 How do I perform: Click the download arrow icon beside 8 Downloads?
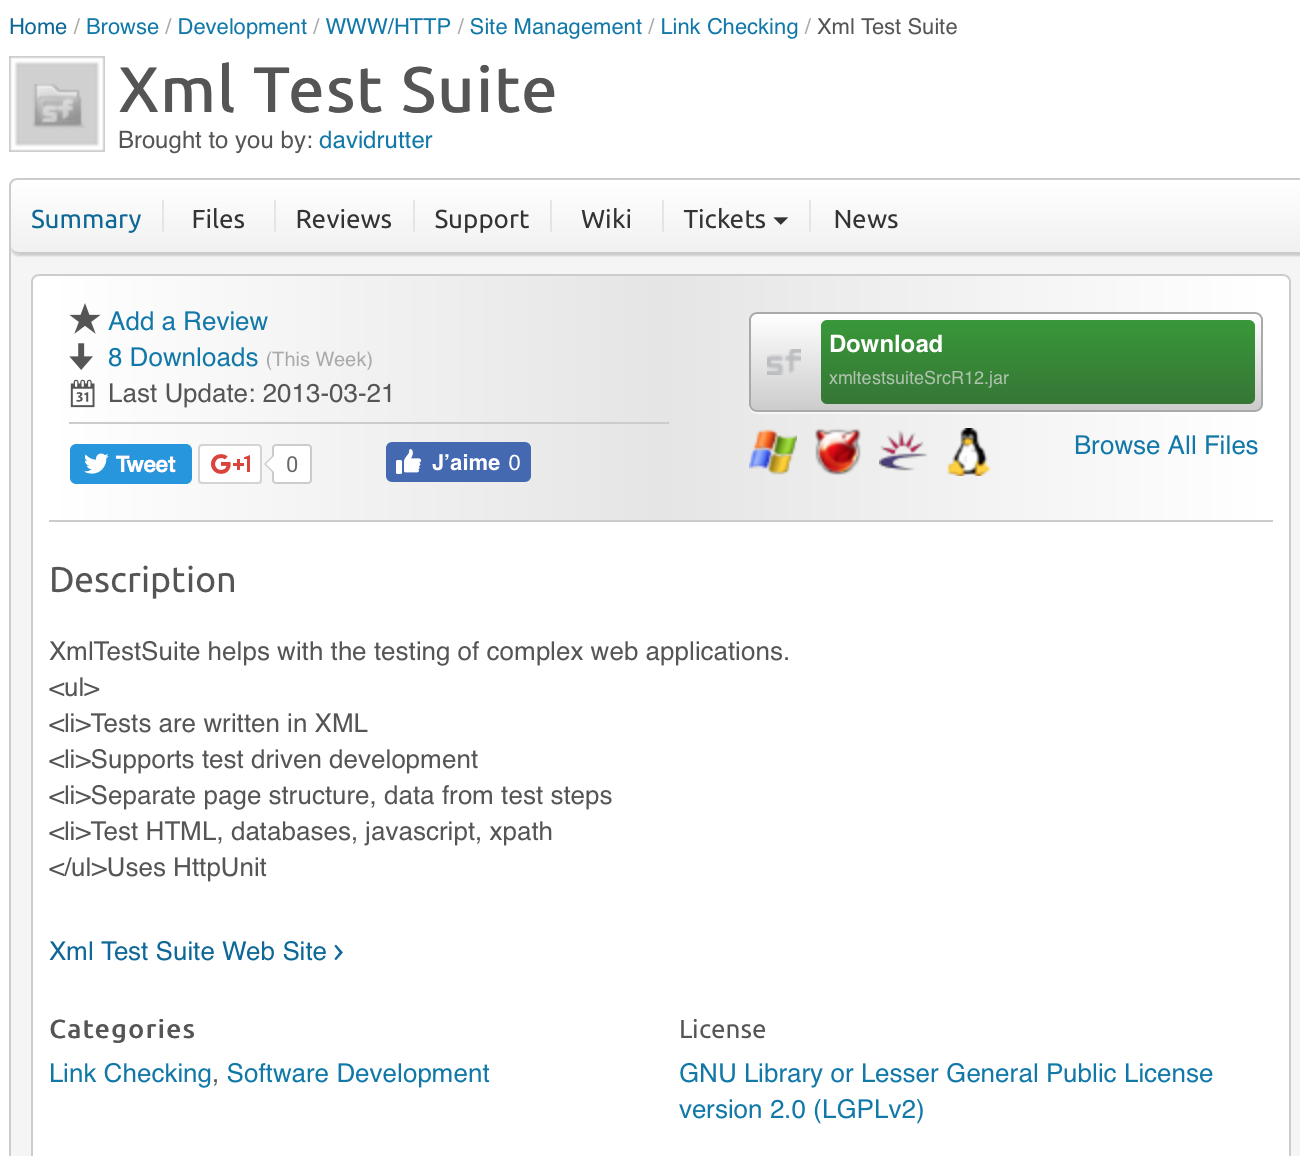point(81,356)
